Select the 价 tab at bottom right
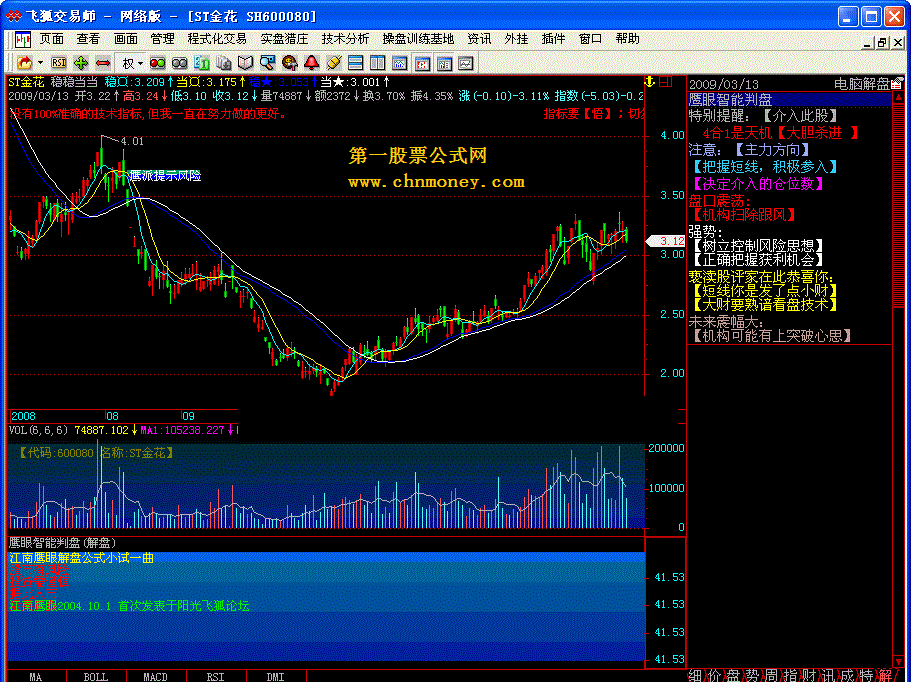The image size is (911, 682). pos(714,676)
